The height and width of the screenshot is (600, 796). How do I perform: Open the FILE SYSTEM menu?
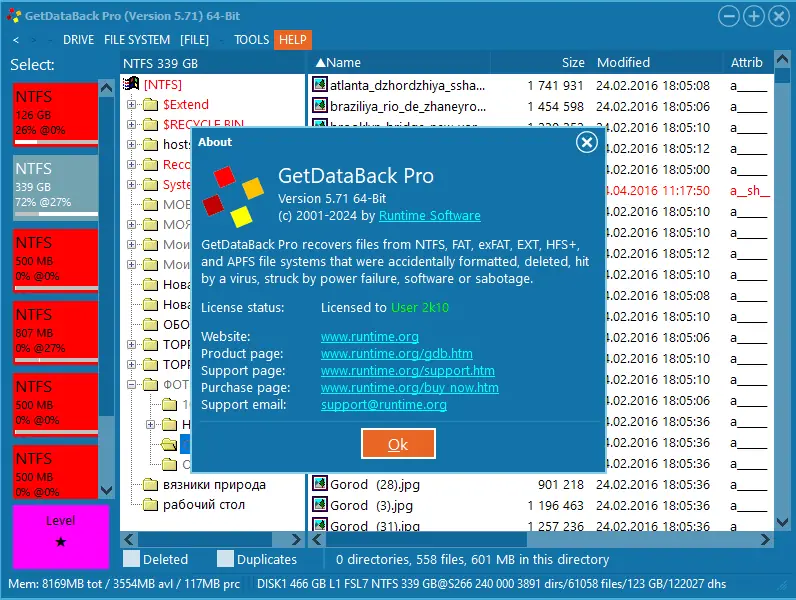tap(137, 40)
